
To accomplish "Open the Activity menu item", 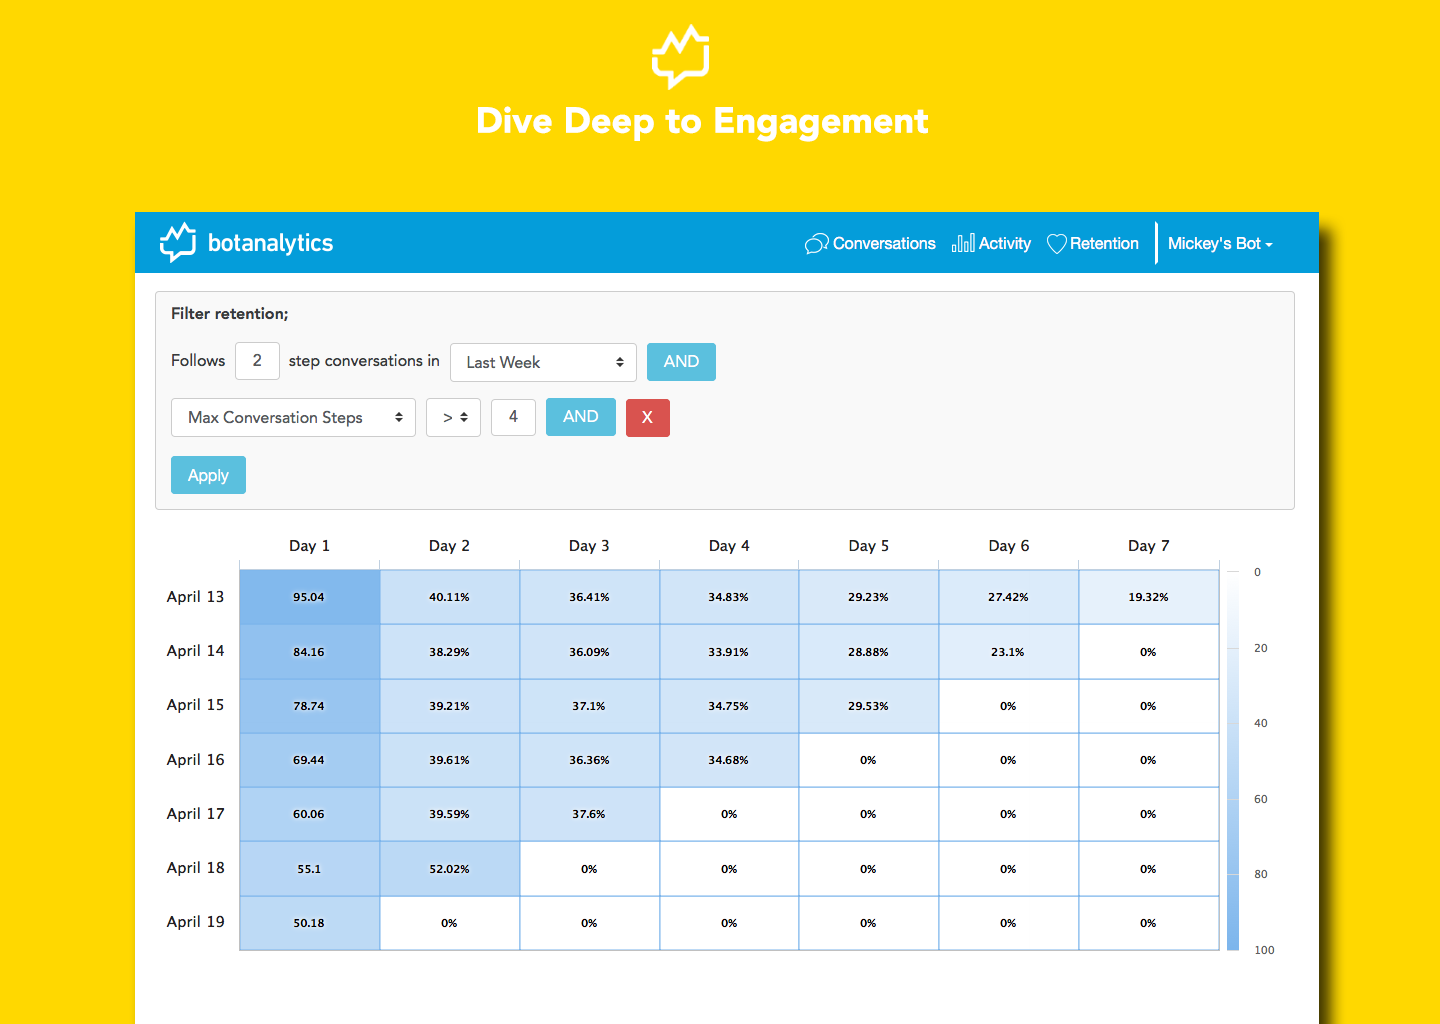I will 991,243.
